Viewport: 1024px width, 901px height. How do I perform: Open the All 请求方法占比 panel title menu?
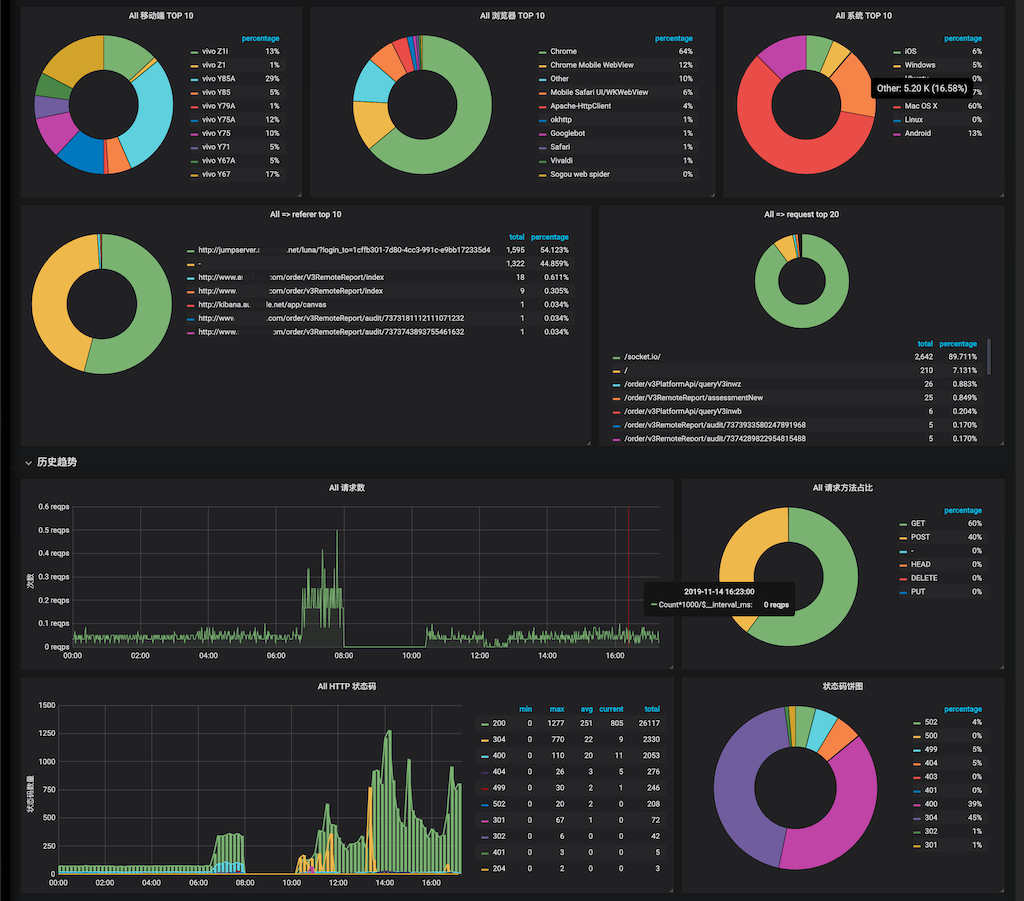(842, 488)
